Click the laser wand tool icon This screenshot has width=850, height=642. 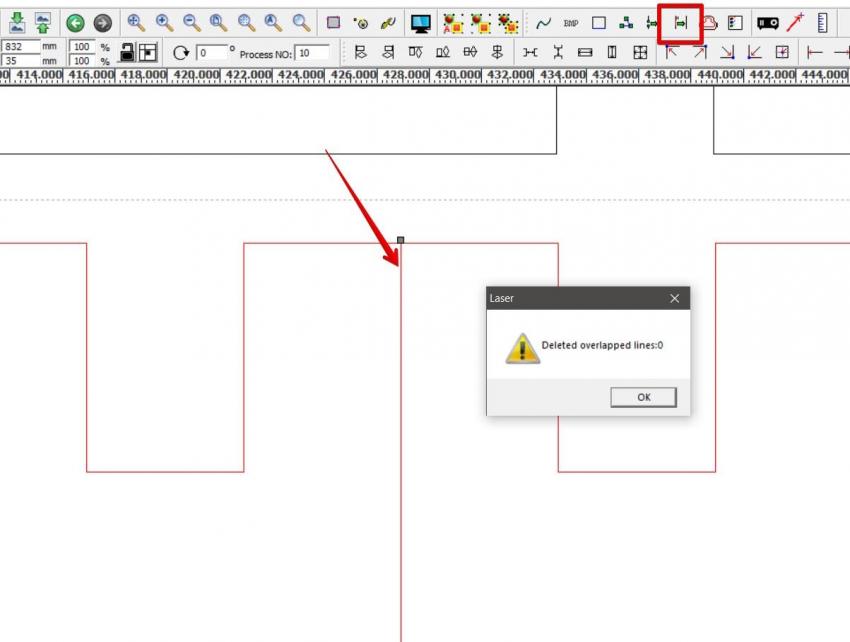click(x=796, y=22)
